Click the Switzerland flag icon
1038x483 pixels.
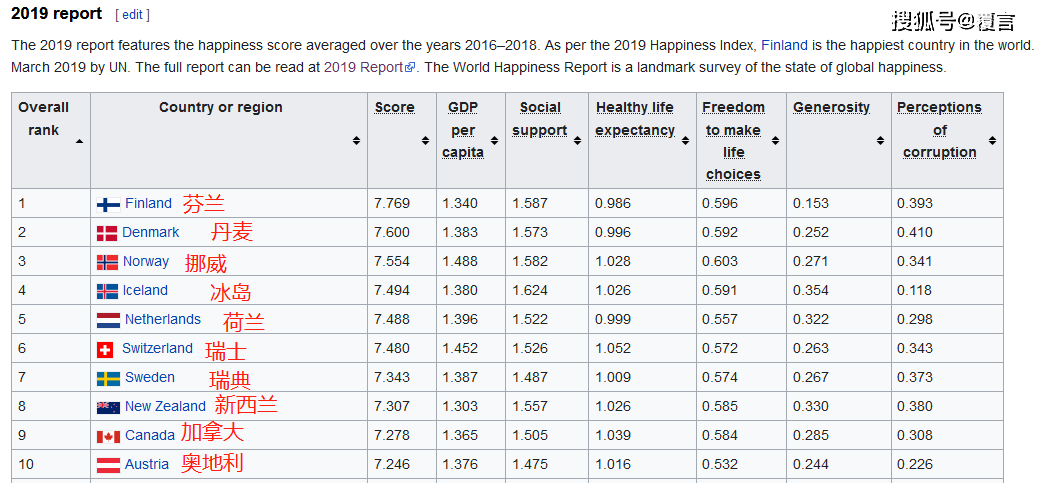coord(105,349)
